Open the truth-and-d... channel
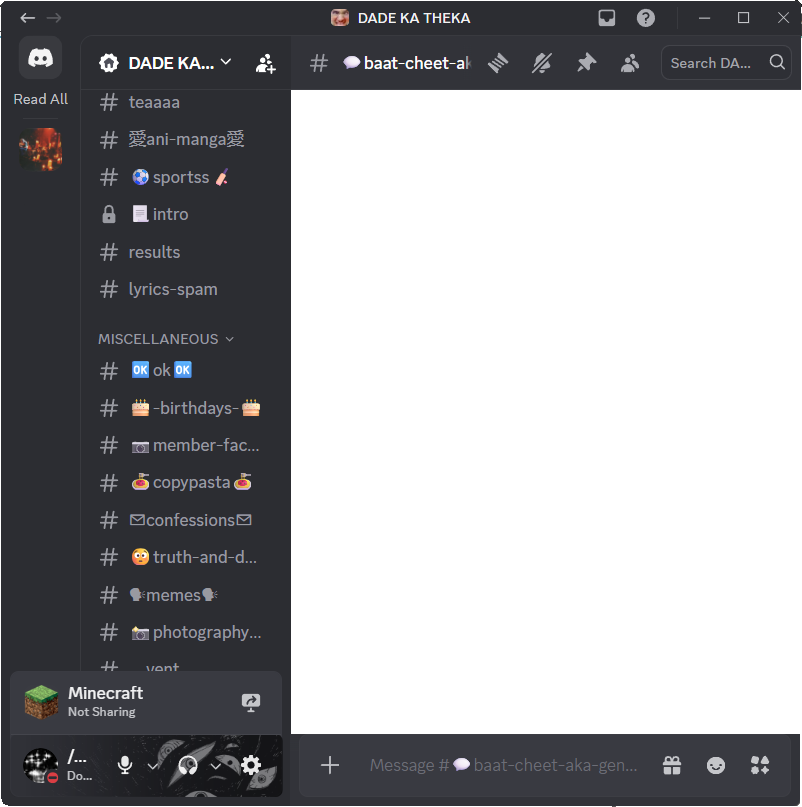This screenshot has width=802, height=807. pos(186,557)
